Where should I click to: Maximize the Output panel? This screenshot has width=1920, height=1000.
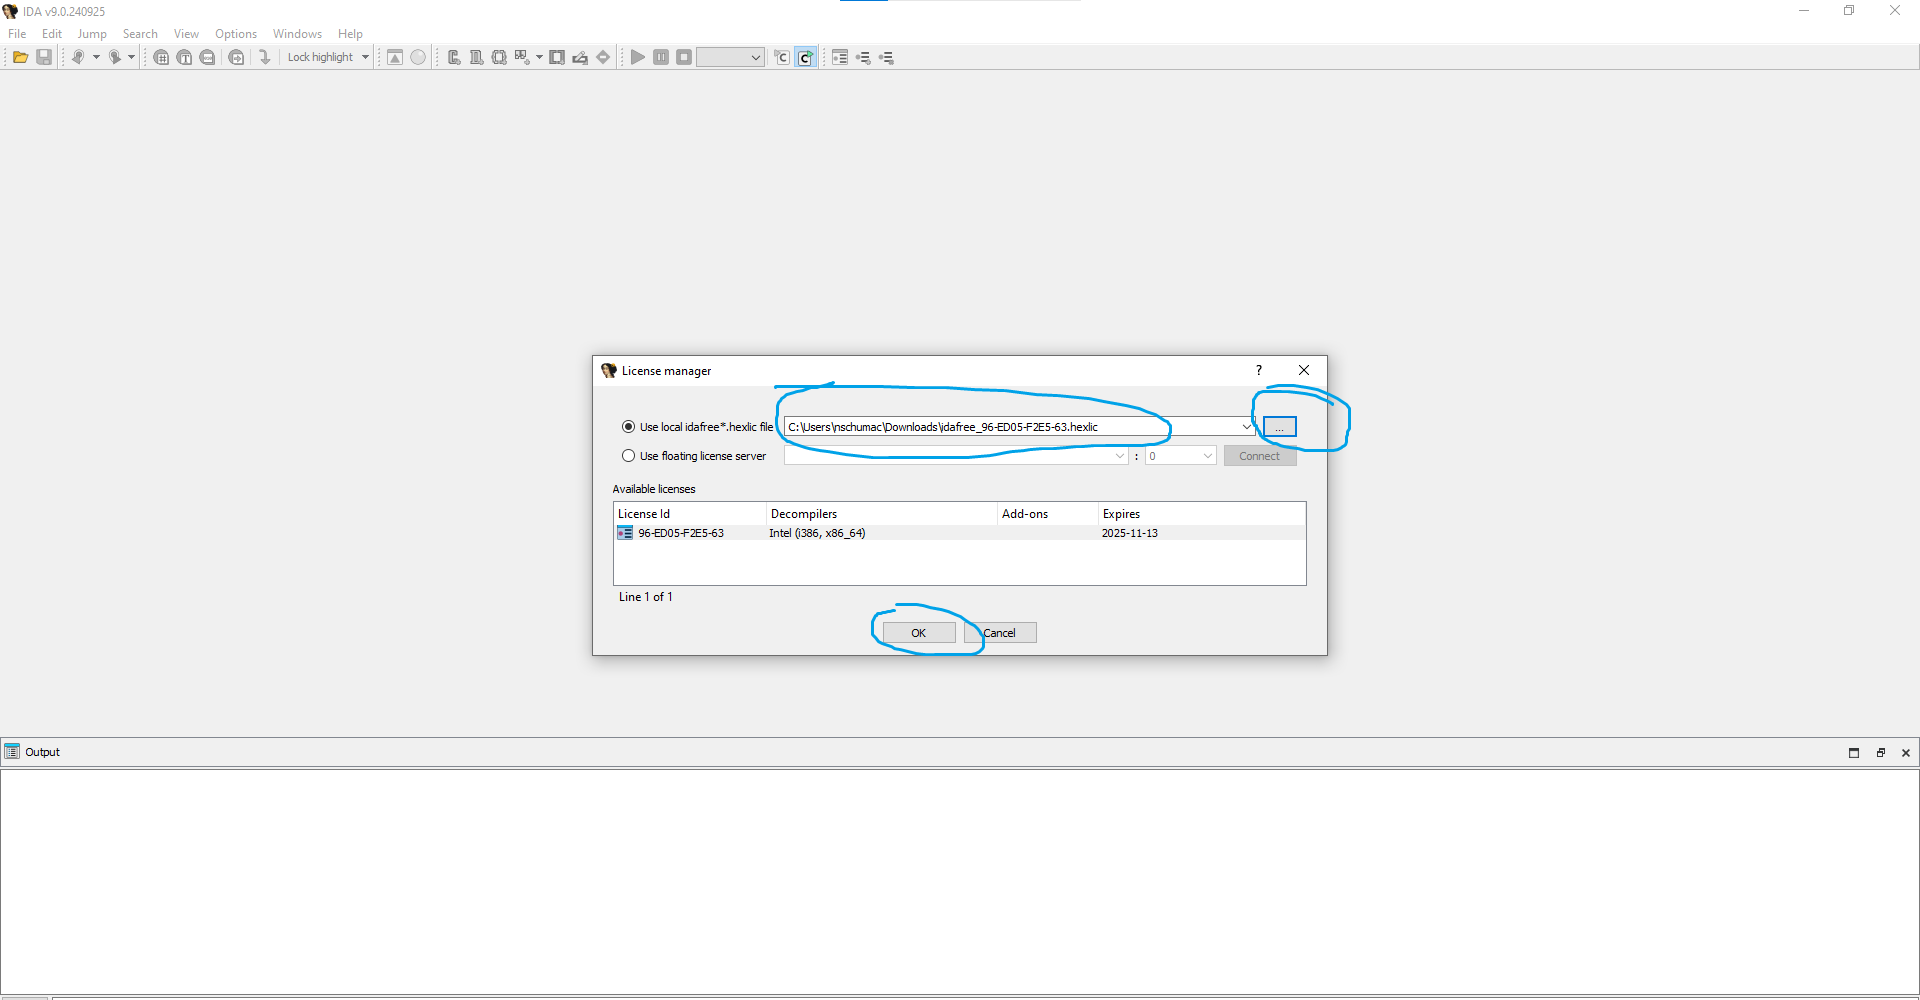coord(1854,752)
